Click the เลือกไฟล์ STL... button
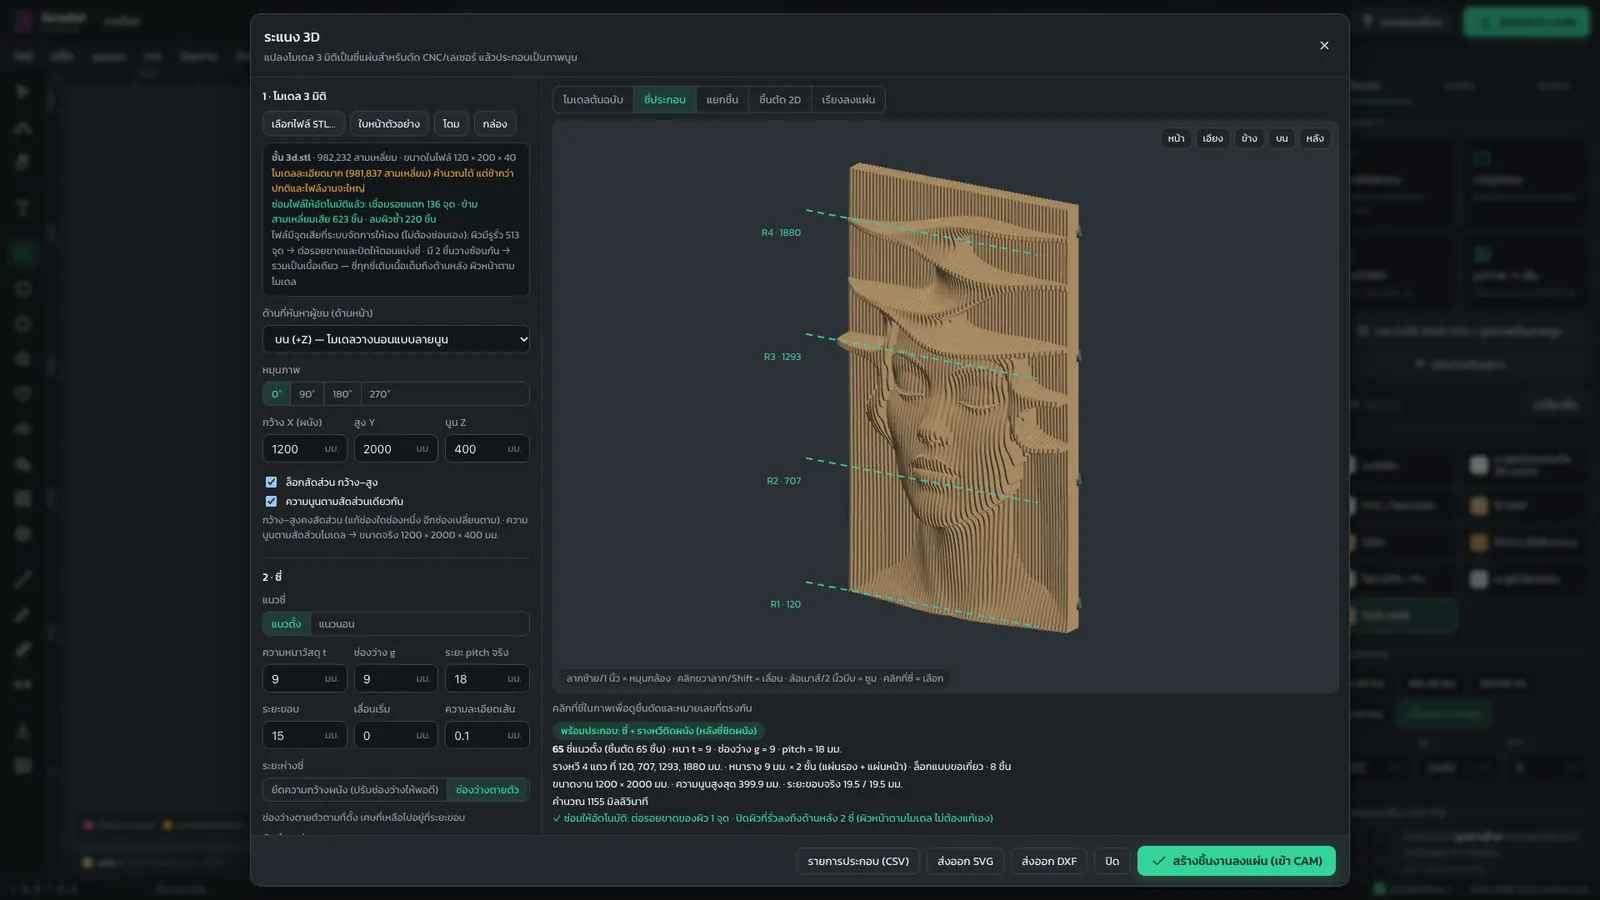This screenshot has width=1600, height=900. (304, 124)
